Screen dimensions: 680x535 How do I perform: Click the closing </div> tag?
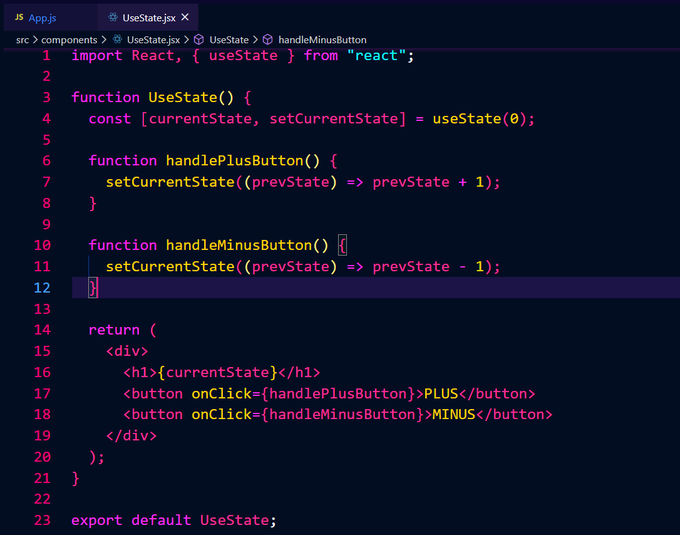131,436
